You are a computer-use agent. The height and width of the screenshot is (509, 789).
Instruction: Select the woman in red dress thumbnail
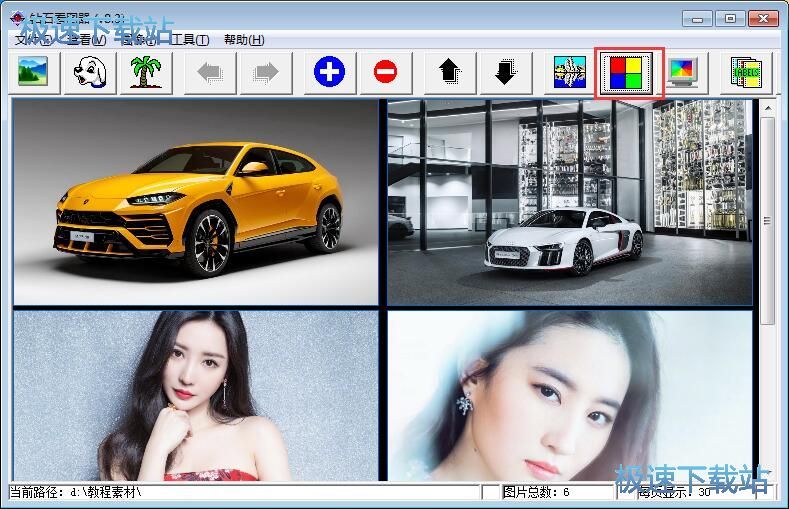point(196,395)
